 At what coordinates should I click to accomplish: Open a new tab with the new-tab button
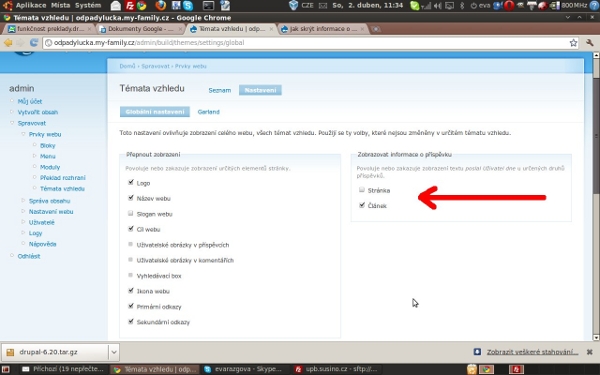pyautogui.click(x=376, y=29)
